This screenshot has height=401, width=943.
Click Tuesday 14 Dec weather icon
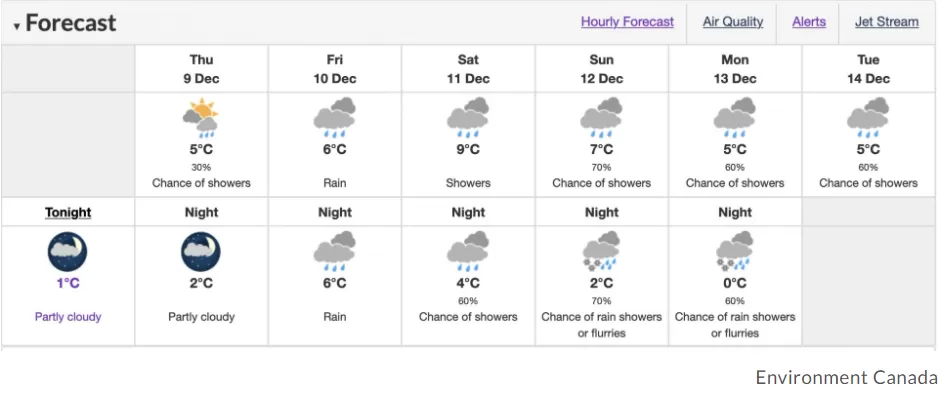[x=868, y=118]
